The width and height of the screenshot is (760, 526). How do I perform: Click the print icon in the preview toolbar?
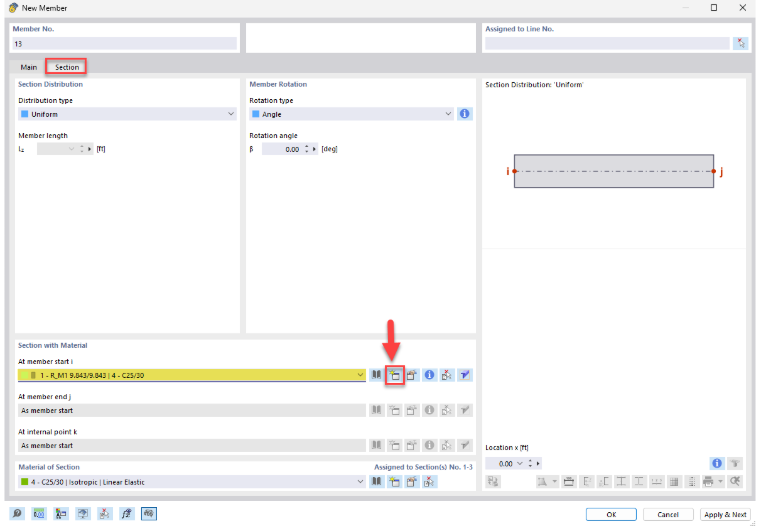pos(708,481)
